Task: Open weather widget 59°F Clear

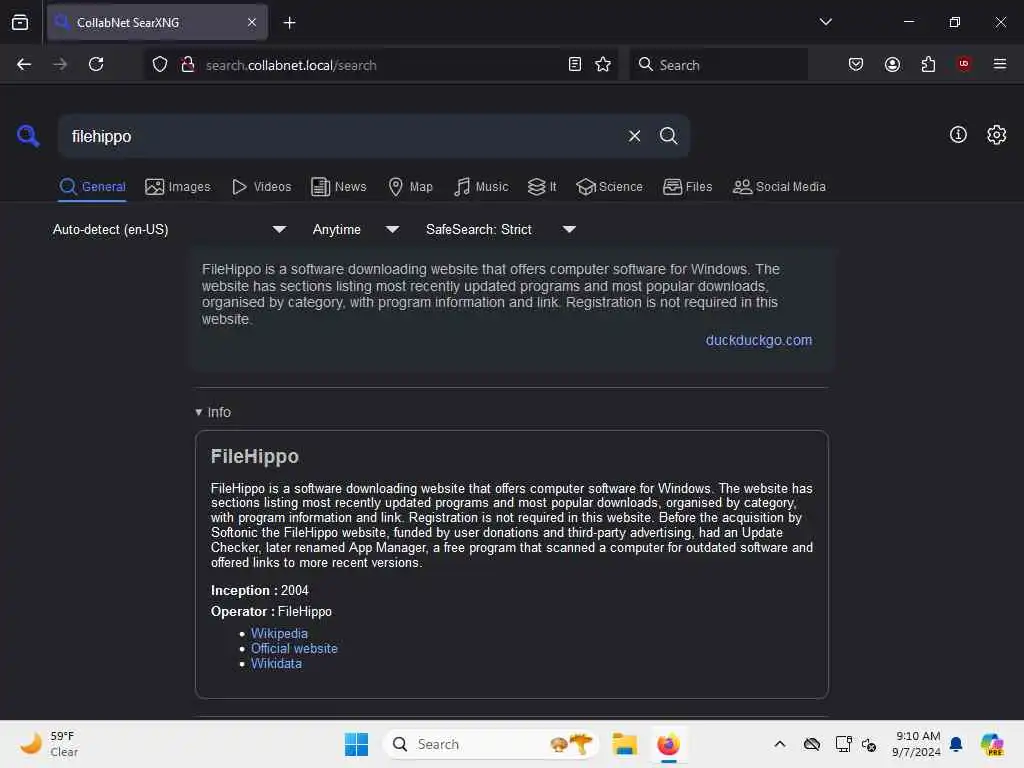Action: 49,744
